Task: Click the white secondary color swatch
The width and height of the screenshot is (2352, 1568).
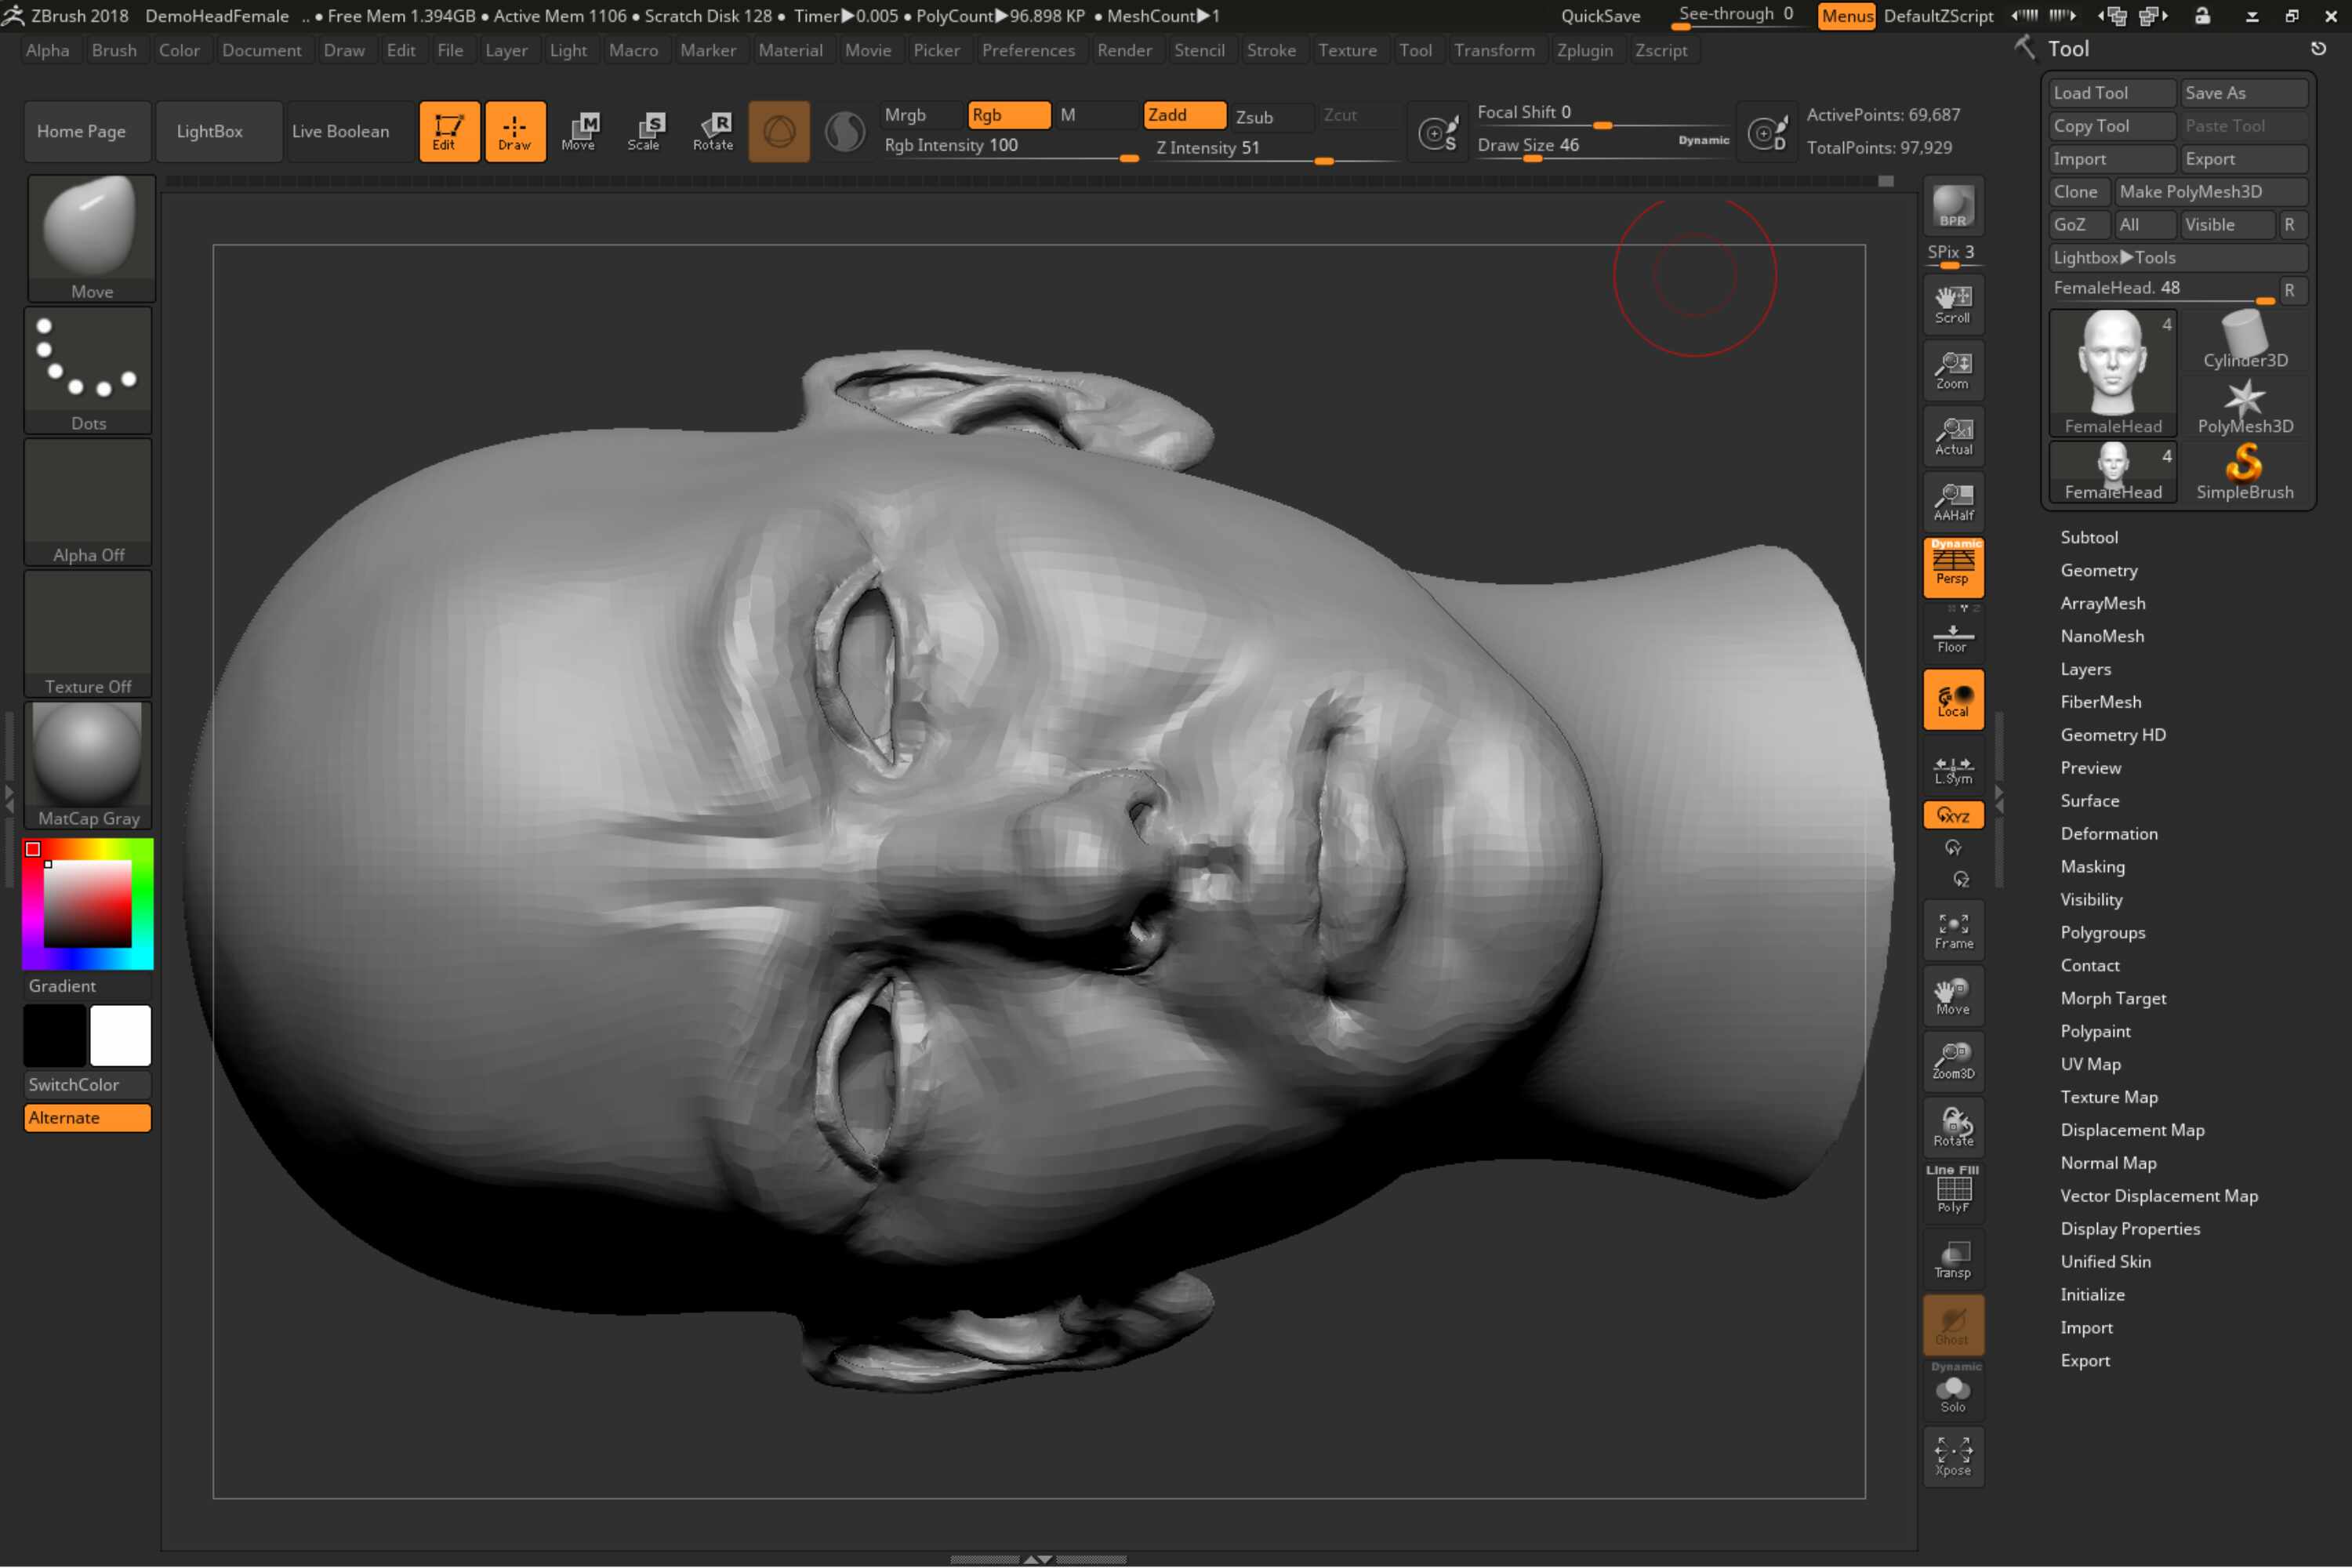Action: pyautogui.click(x=120, y=1035)
